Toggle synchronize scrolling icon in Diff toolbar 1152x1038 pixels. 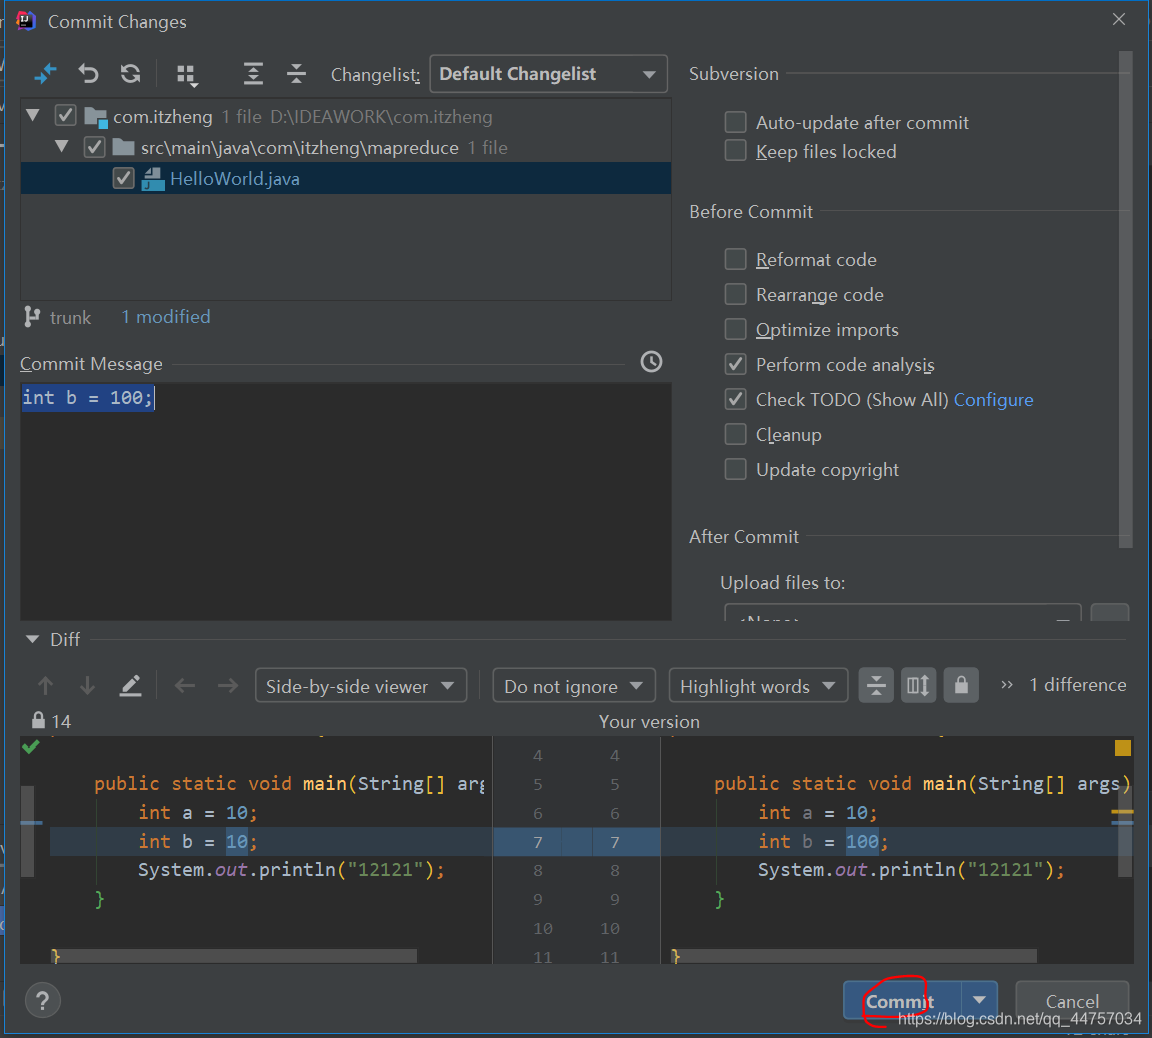click(918, 686)
